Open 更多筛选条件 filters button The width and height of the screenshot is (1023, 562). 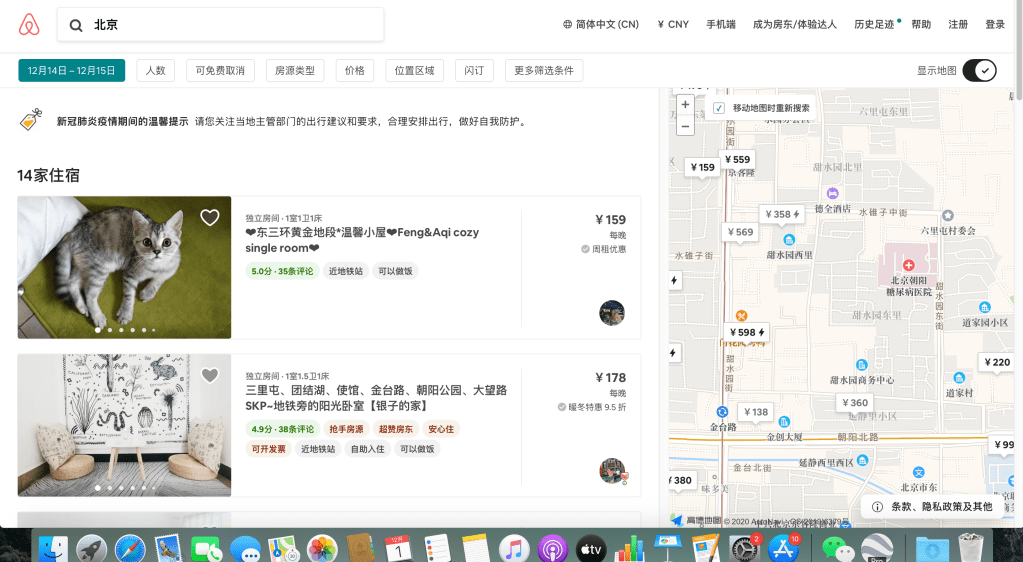tap(544, 71)
